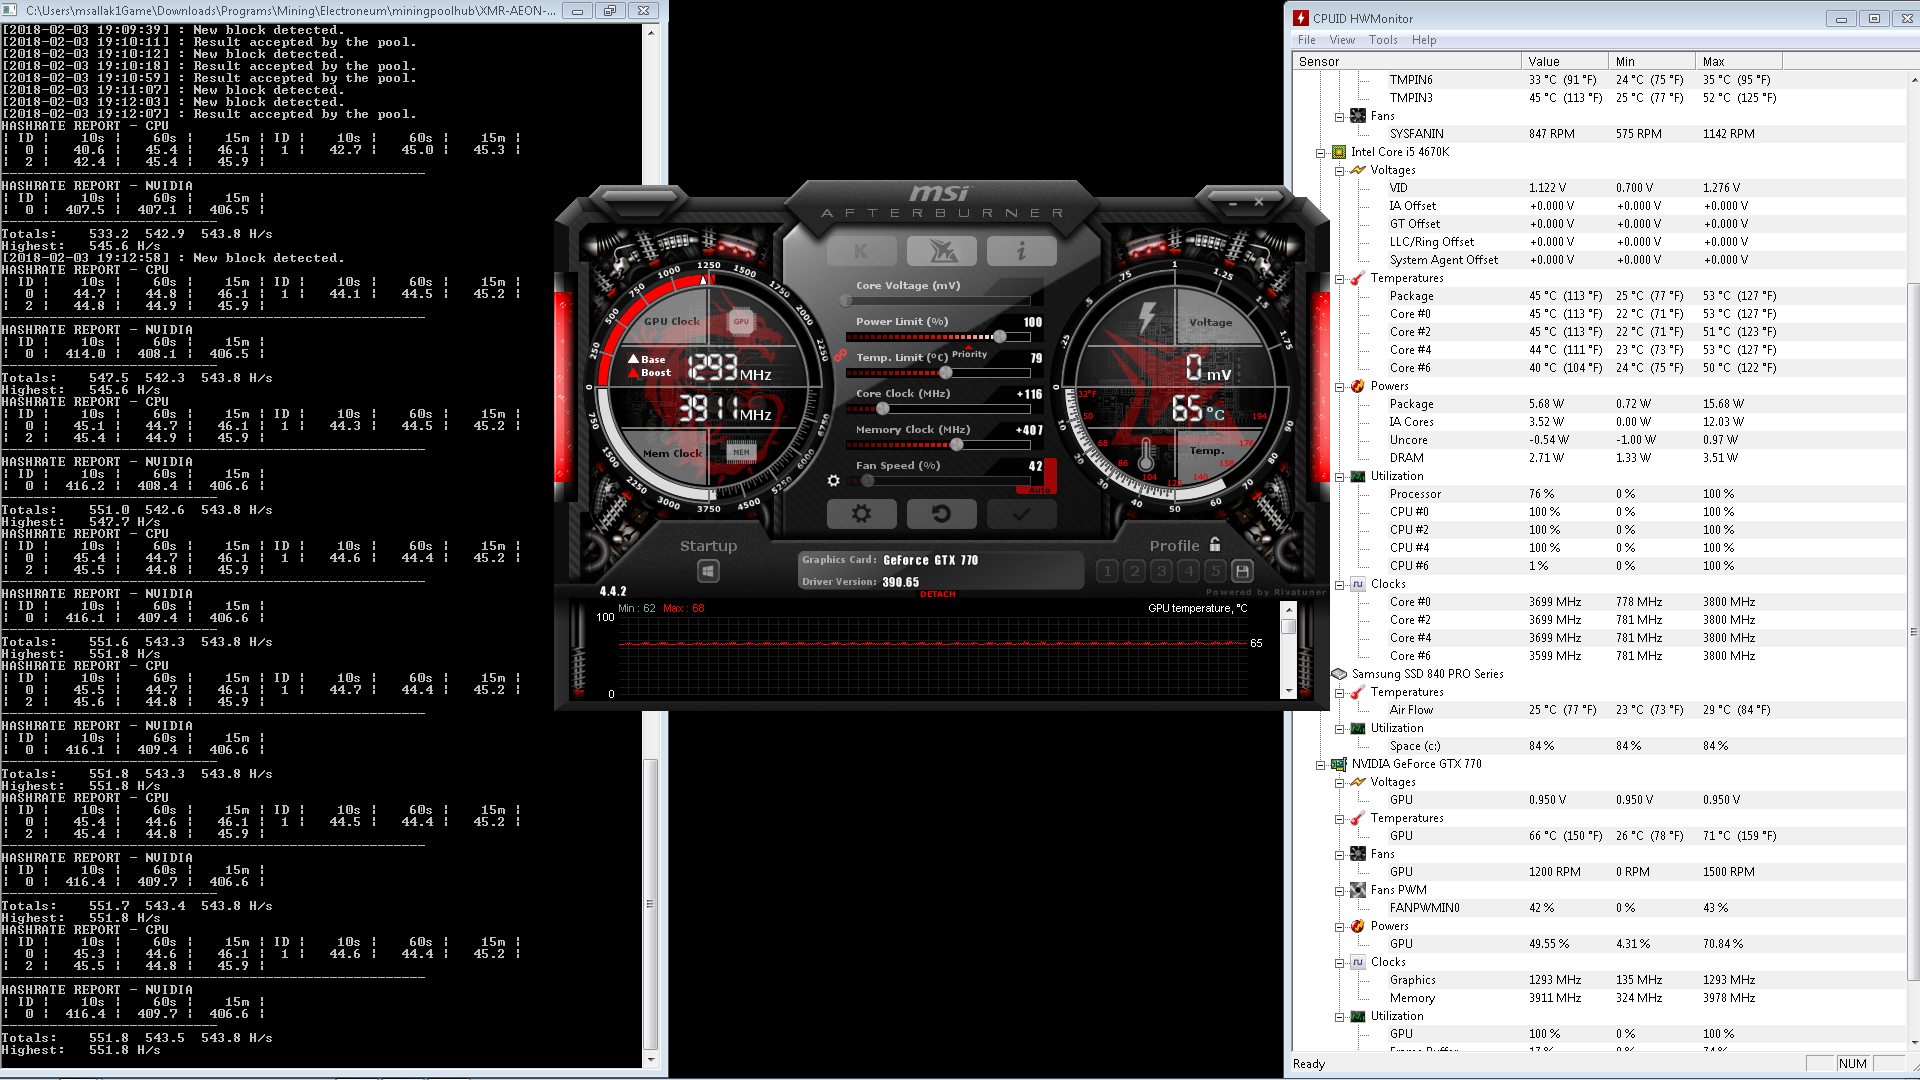Click the voltage icon beside GPU Voltages
Image resolution: width=1920 pixels, height=1080 pixels.
point(1358,782)
